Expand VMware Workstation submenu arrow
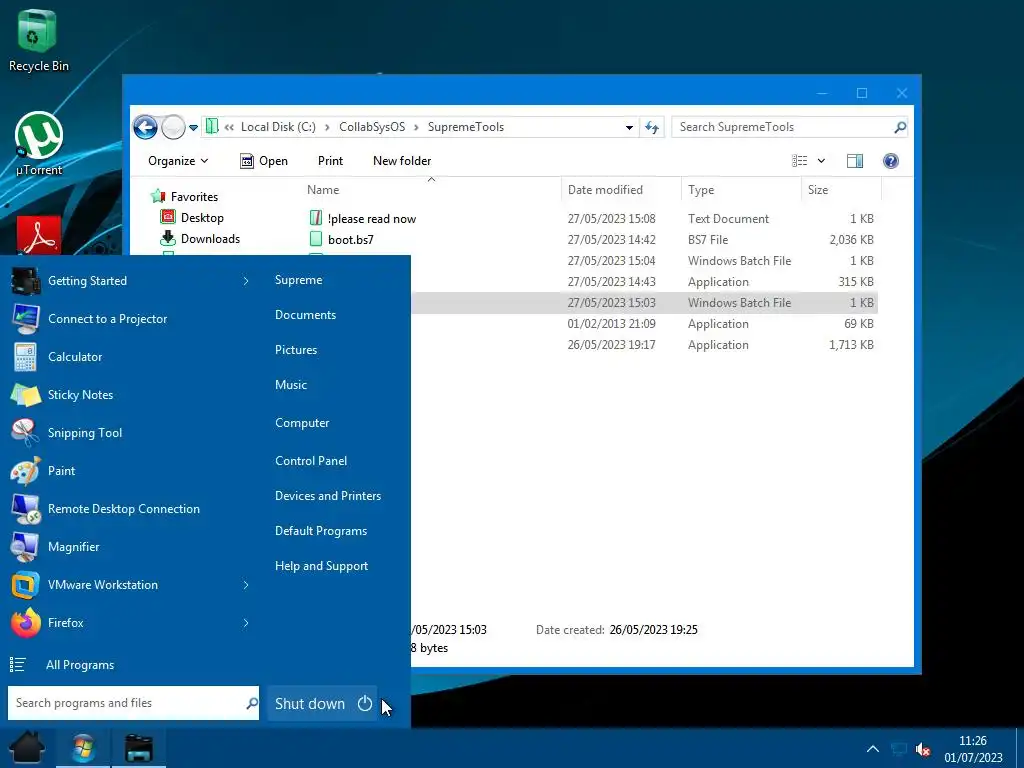Viewport: 1024px width, 768px height. tap(246, 584)
